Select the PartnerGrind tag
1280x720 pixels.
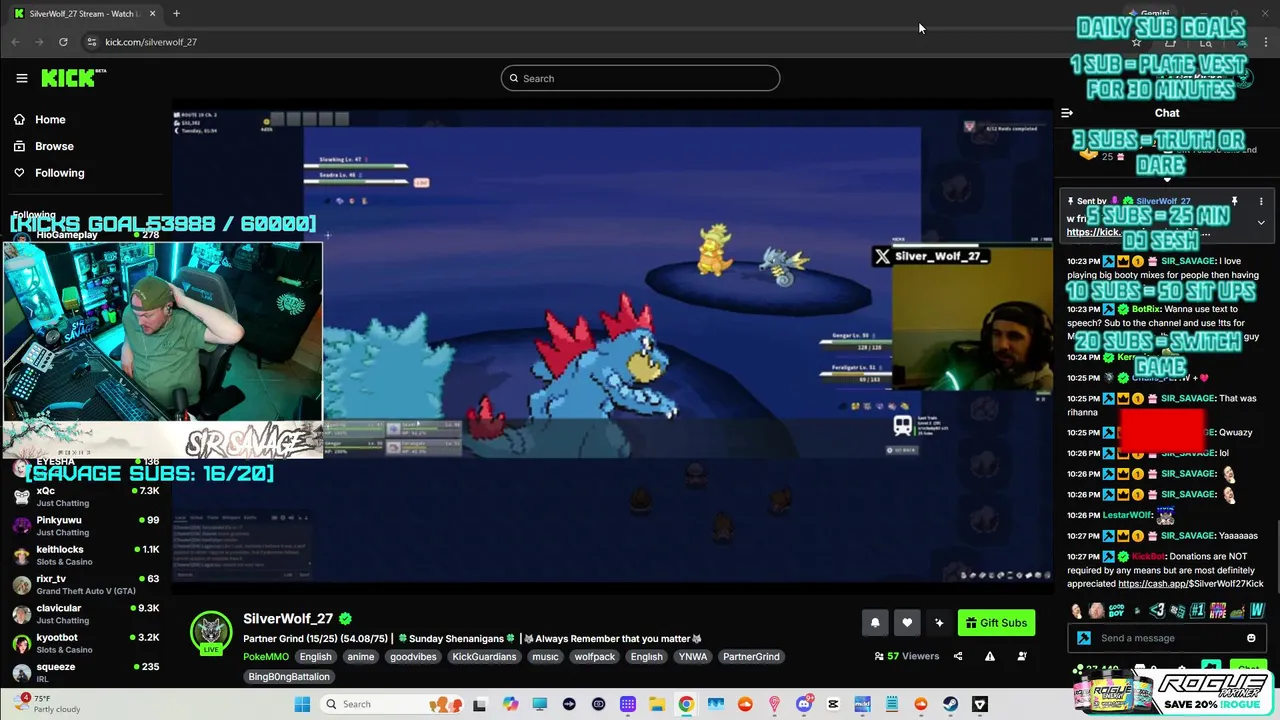[x=751, y=657]
